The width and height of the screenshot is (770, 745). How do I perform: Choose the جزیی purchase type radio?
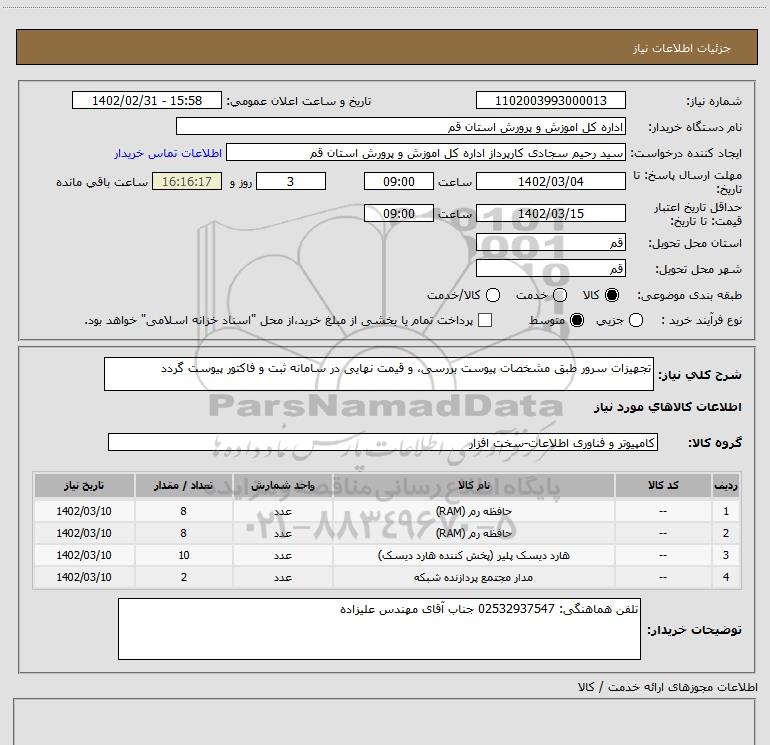[x=636, y=320]
